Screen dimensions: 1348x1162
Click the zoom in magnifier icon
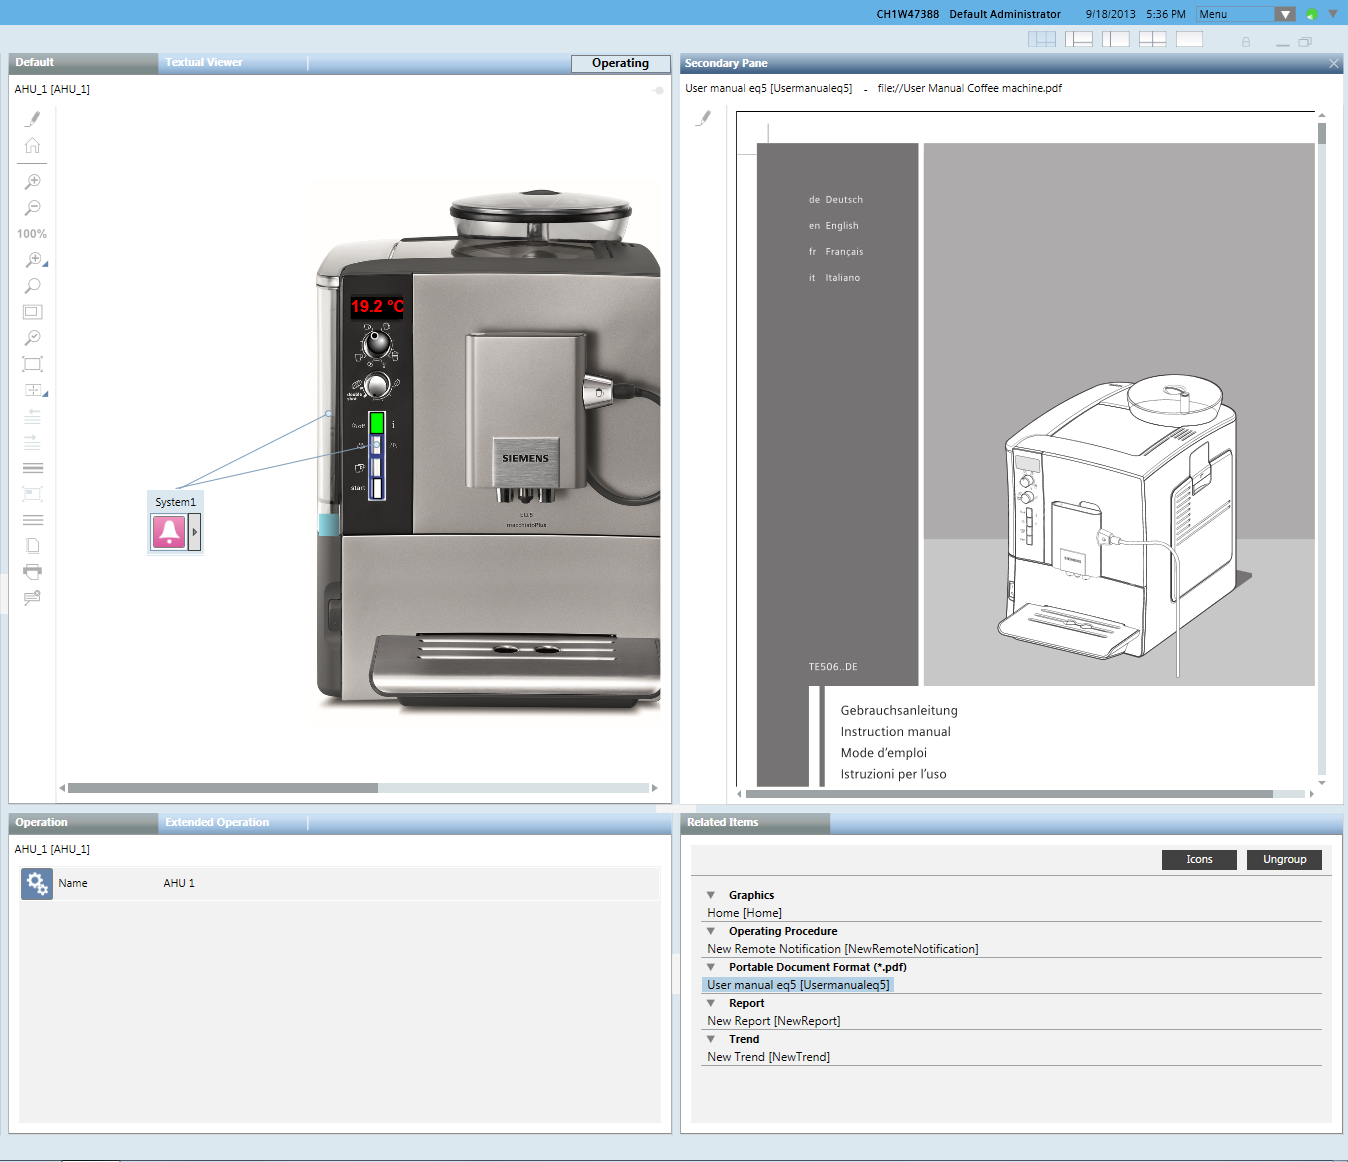(32, 182)
